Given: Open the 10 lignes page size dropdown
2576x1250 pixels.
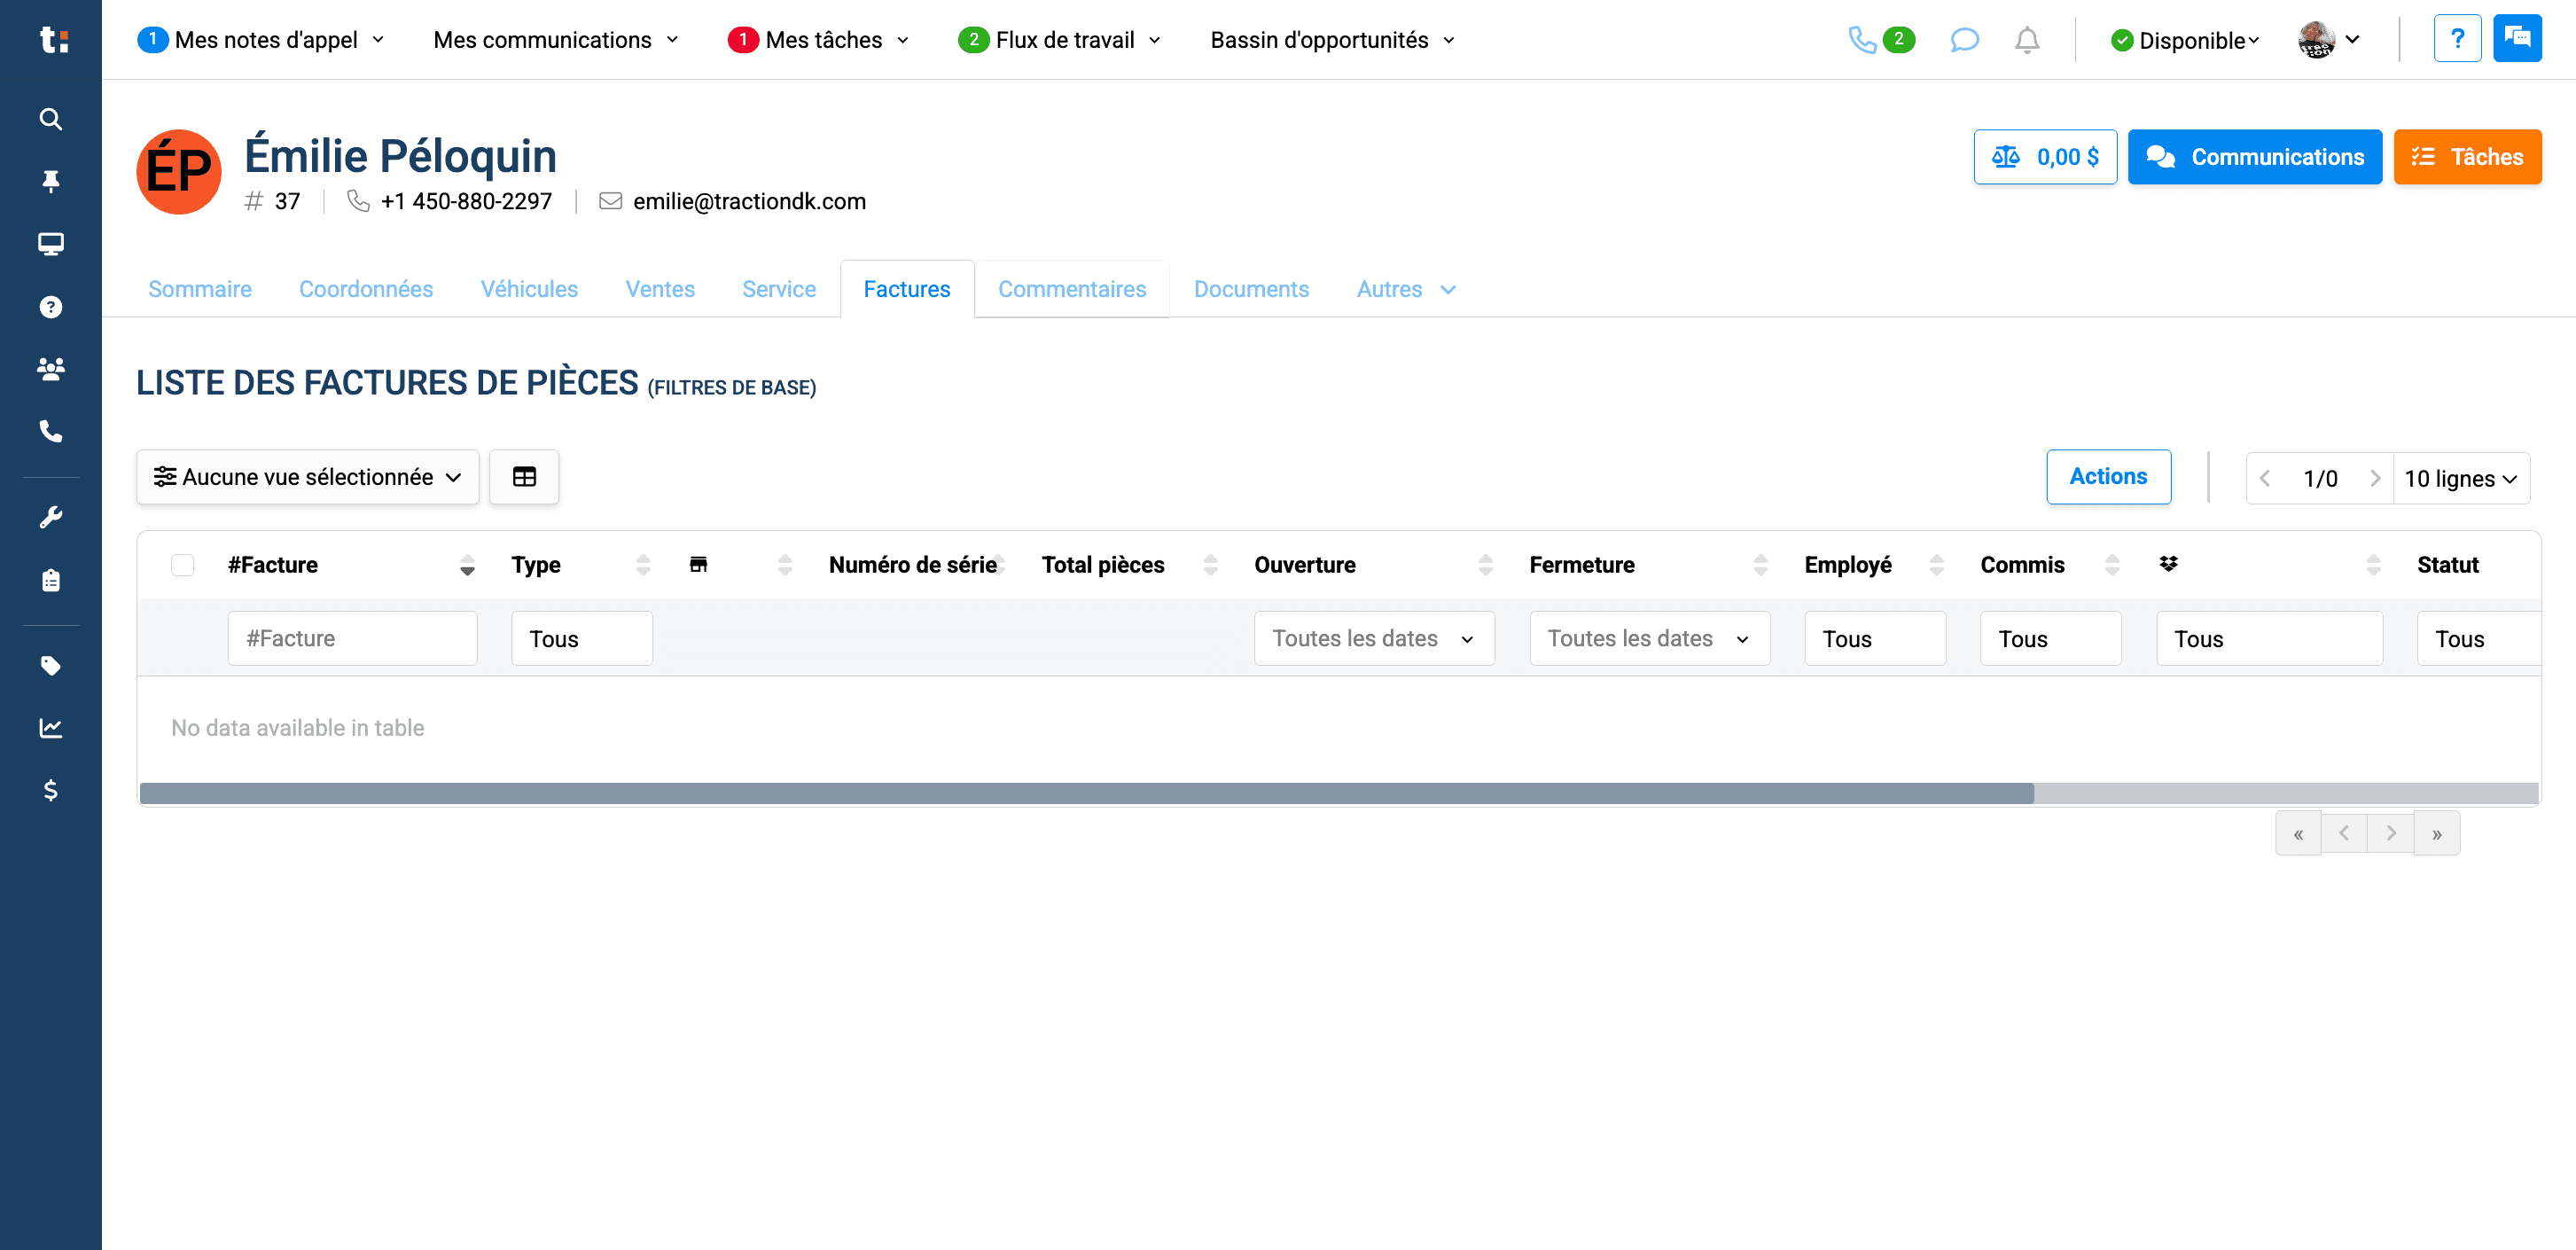Looking at the screenshot, I should pos(2460,479).
